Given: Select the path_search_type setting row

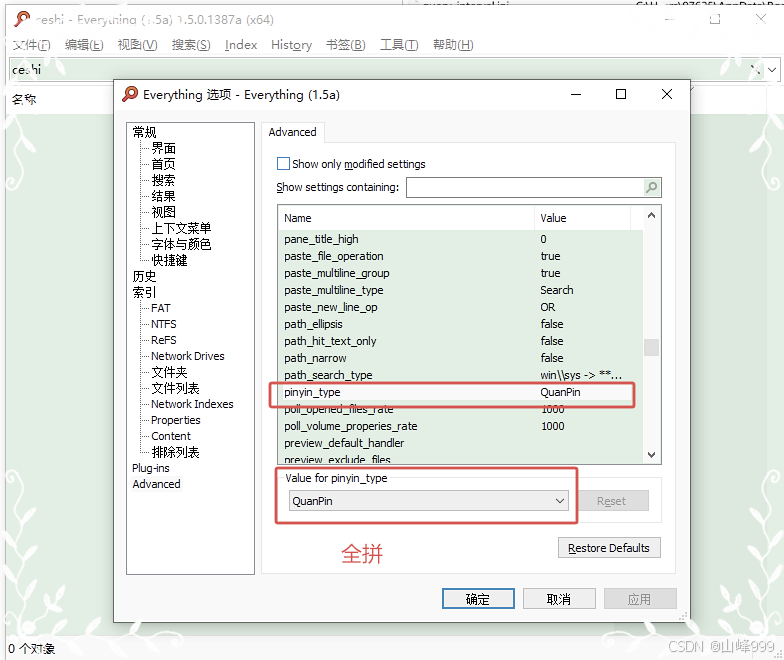Looking at the screenshot, I should 460,375.
